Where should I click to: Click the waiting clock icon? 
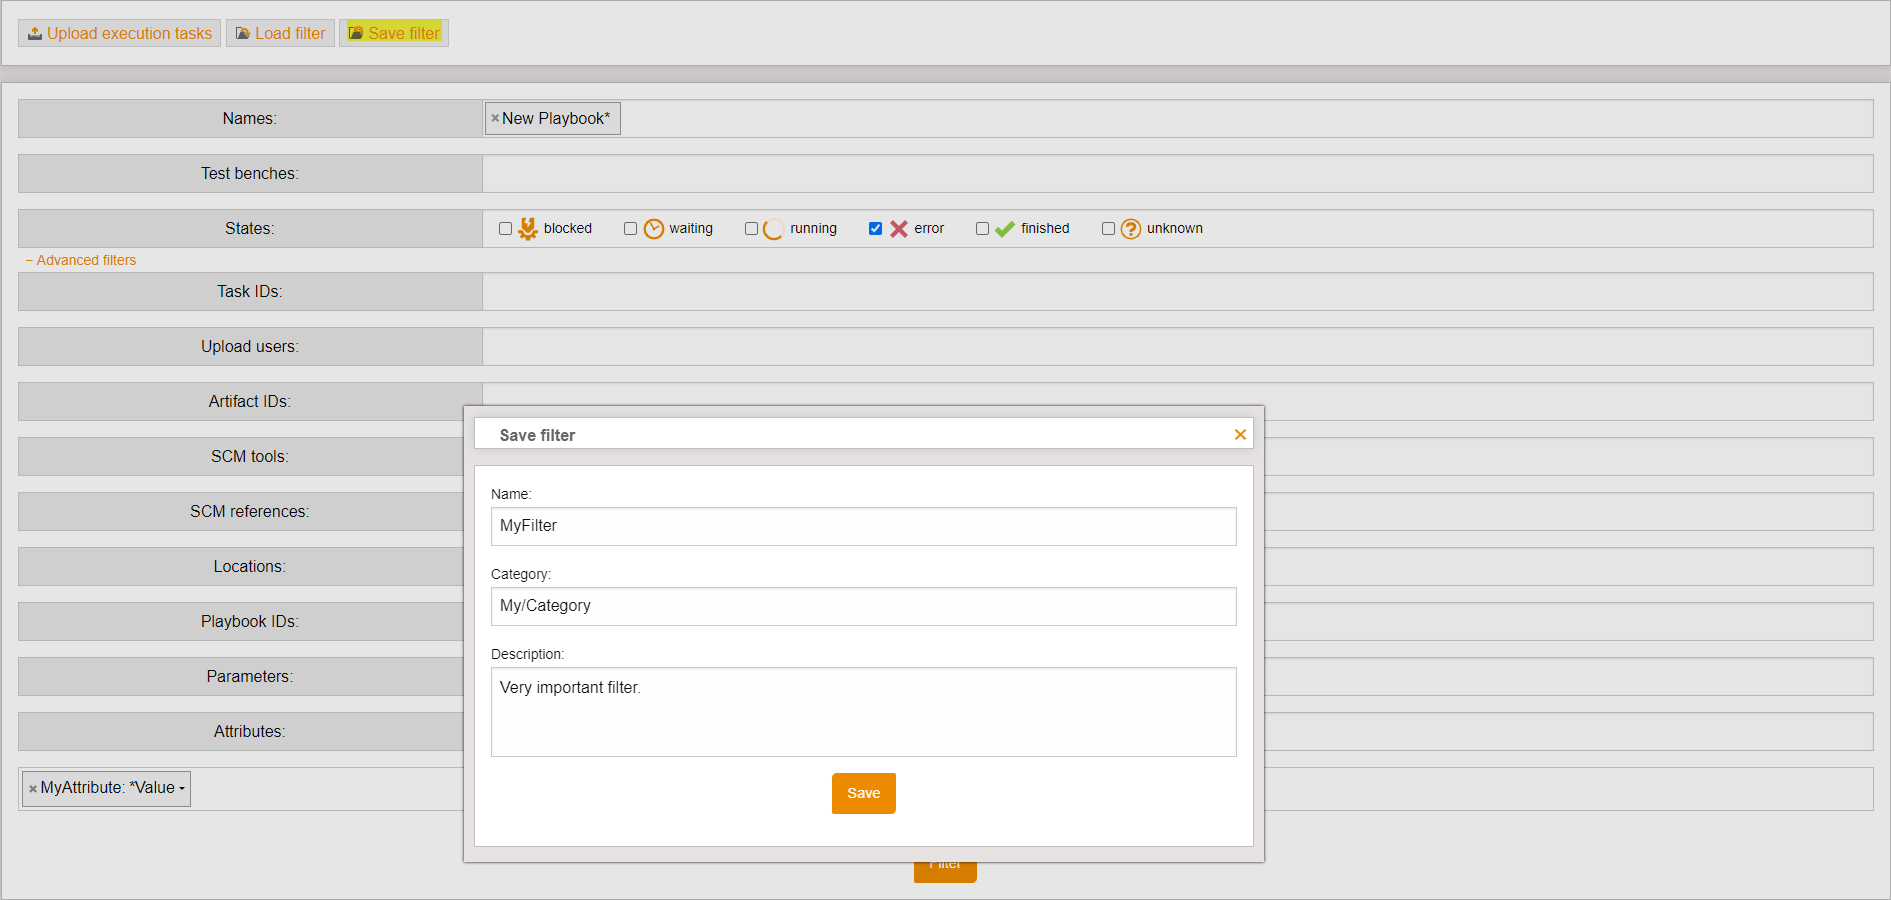(654, 228)
